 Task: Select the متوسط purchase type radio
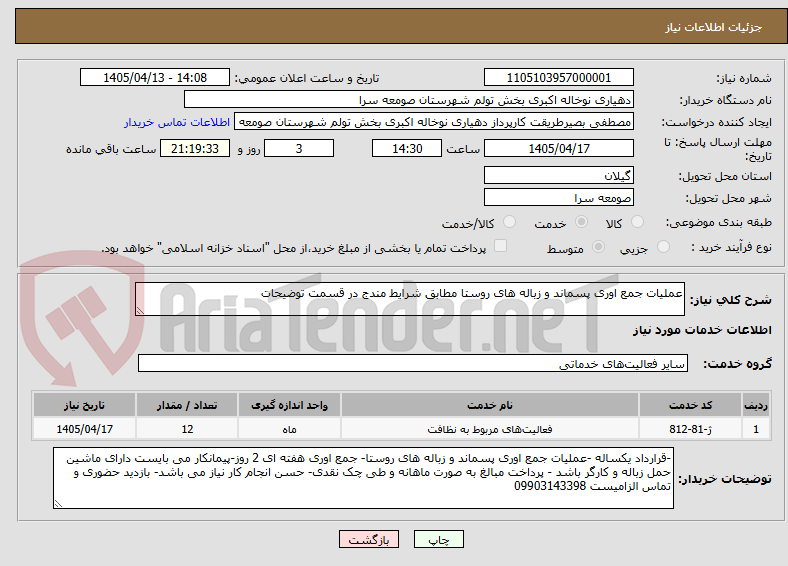coord(598,246)
